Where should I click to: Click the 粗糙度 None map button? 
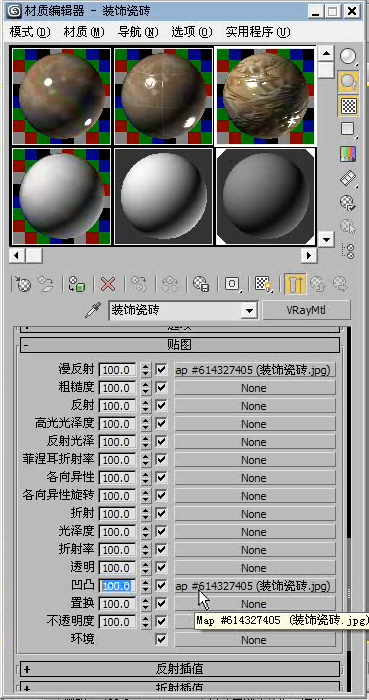pos(254,388)
